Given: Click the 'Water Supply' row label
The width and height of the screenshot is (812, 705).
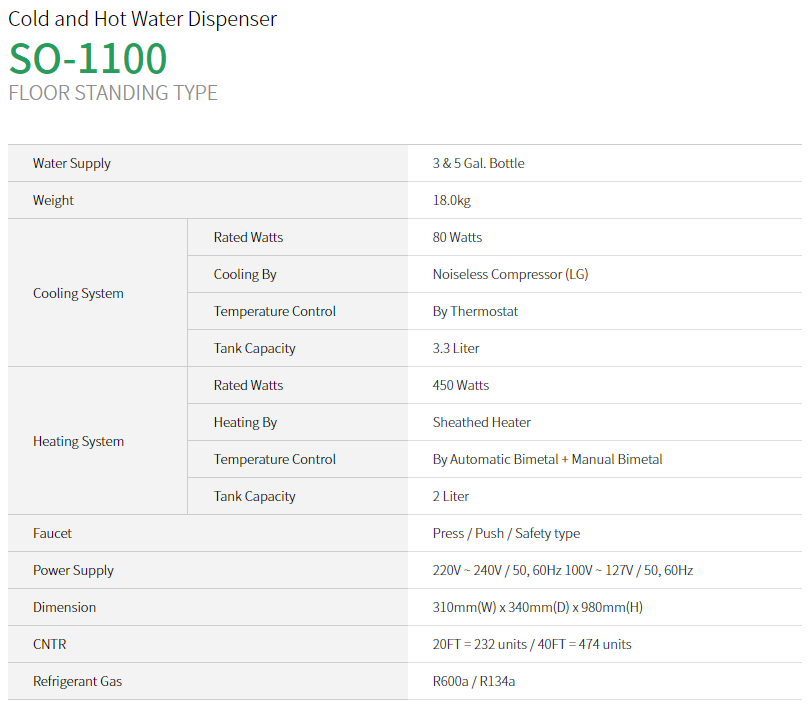Looking at the screenshot, I should [72, 164].
